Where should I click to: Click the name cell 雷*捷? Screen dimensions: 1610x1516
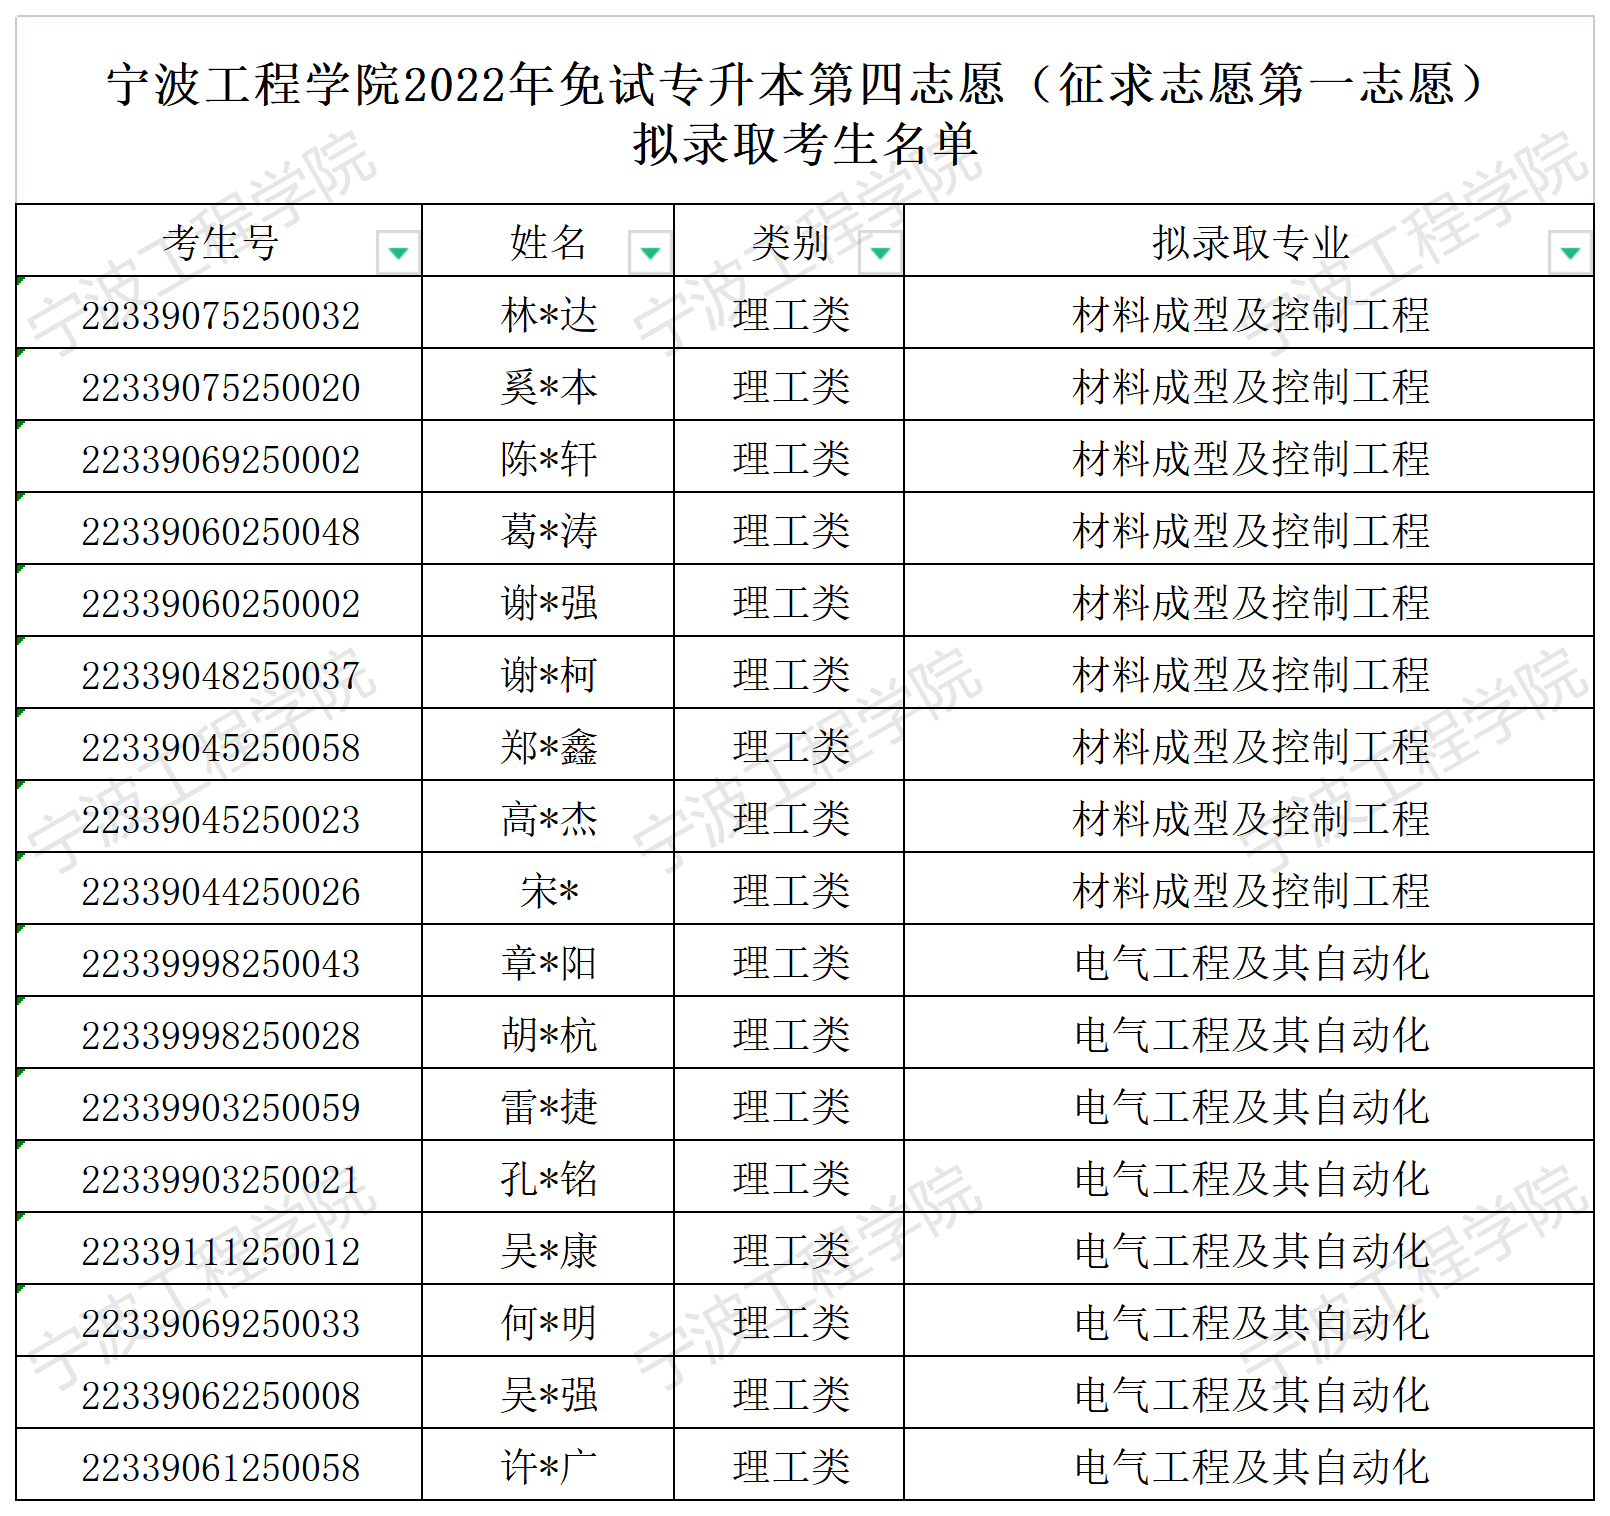point(548,1105)
